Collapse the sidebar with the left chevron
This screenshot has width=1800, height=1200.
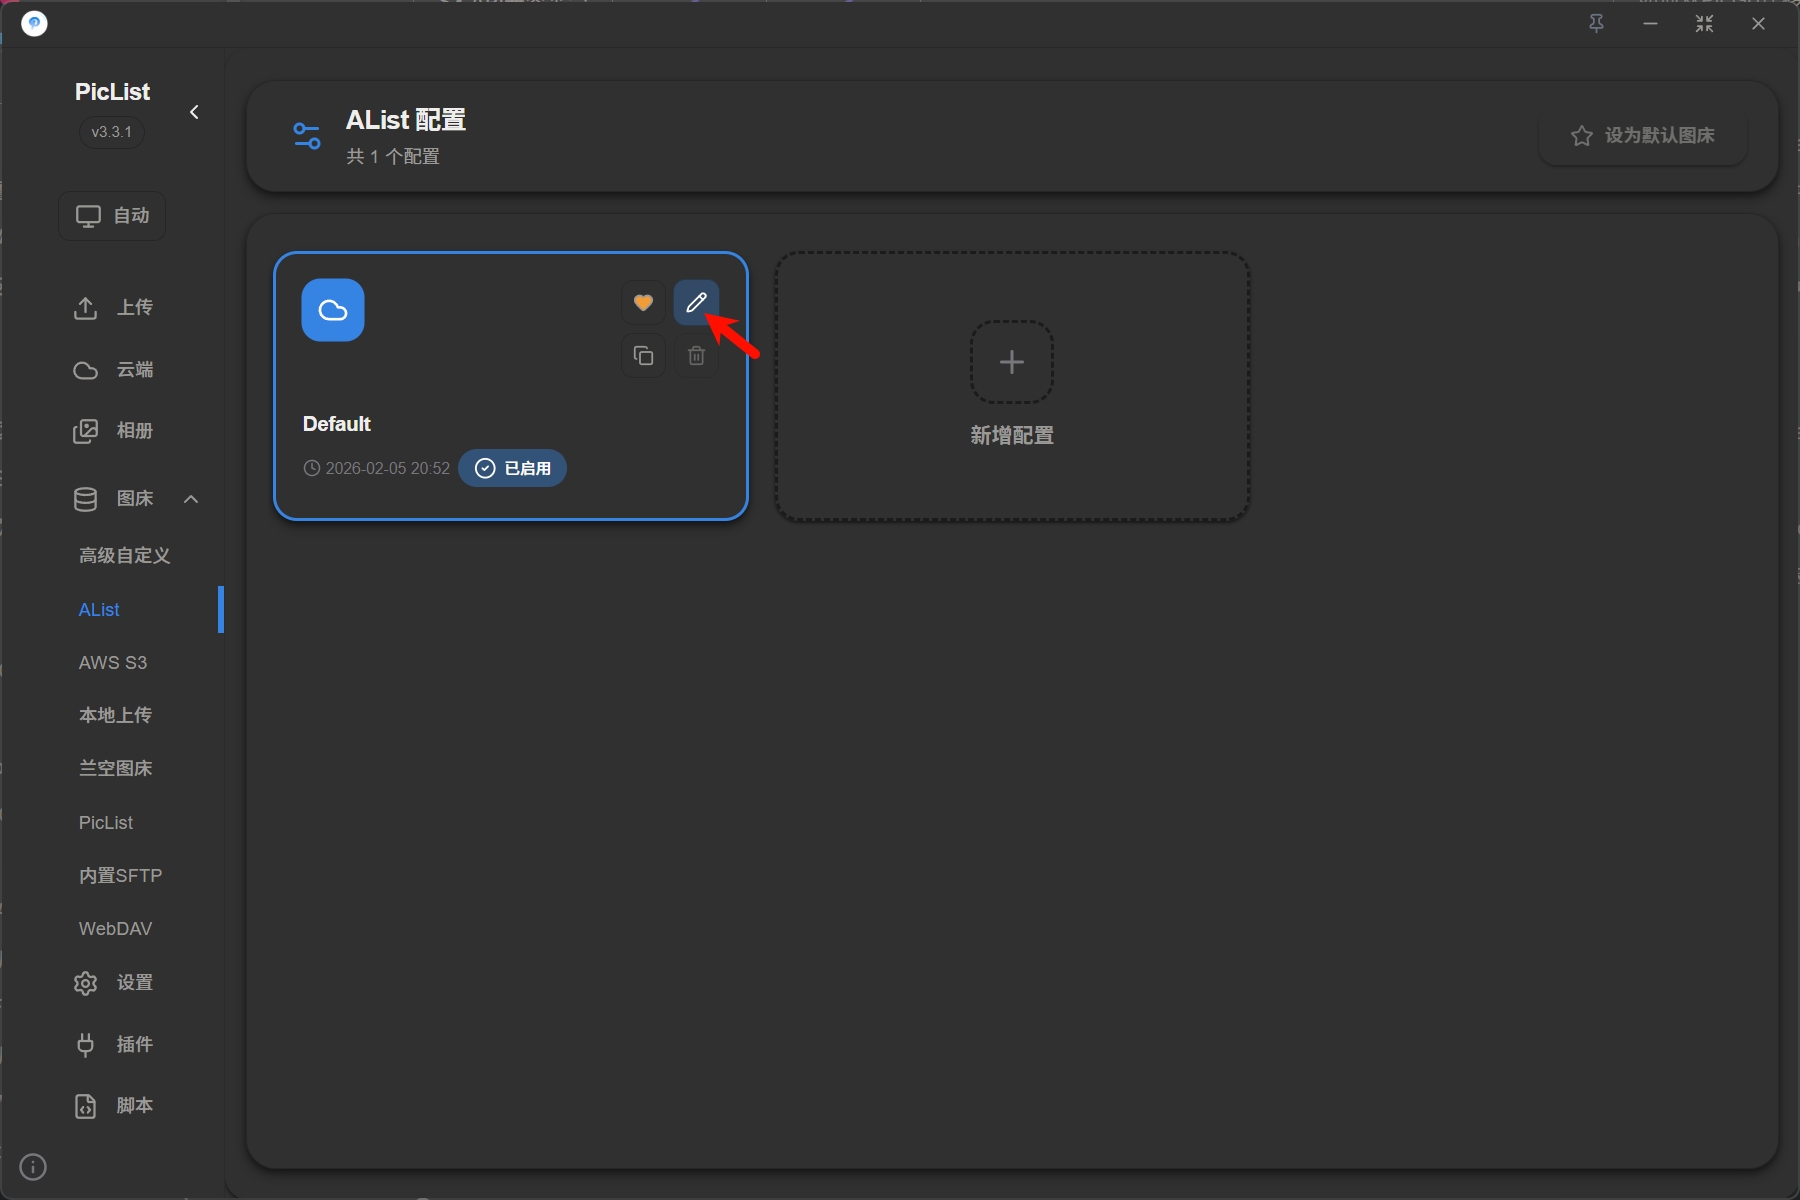click(194, 112)
